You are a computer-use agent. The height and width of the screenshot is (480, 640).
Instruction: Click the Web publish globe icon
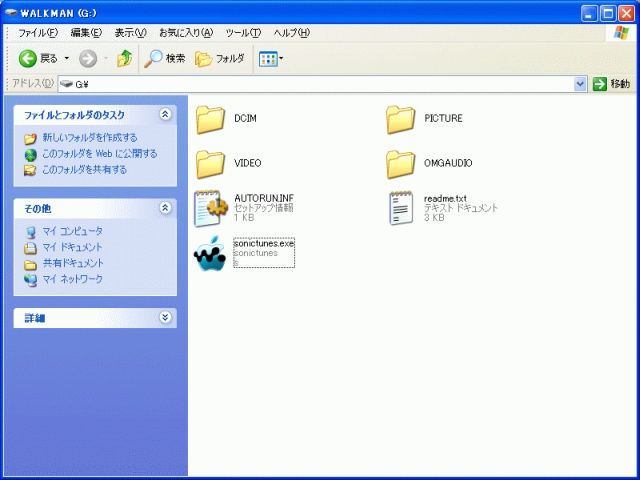click(31, 155)
